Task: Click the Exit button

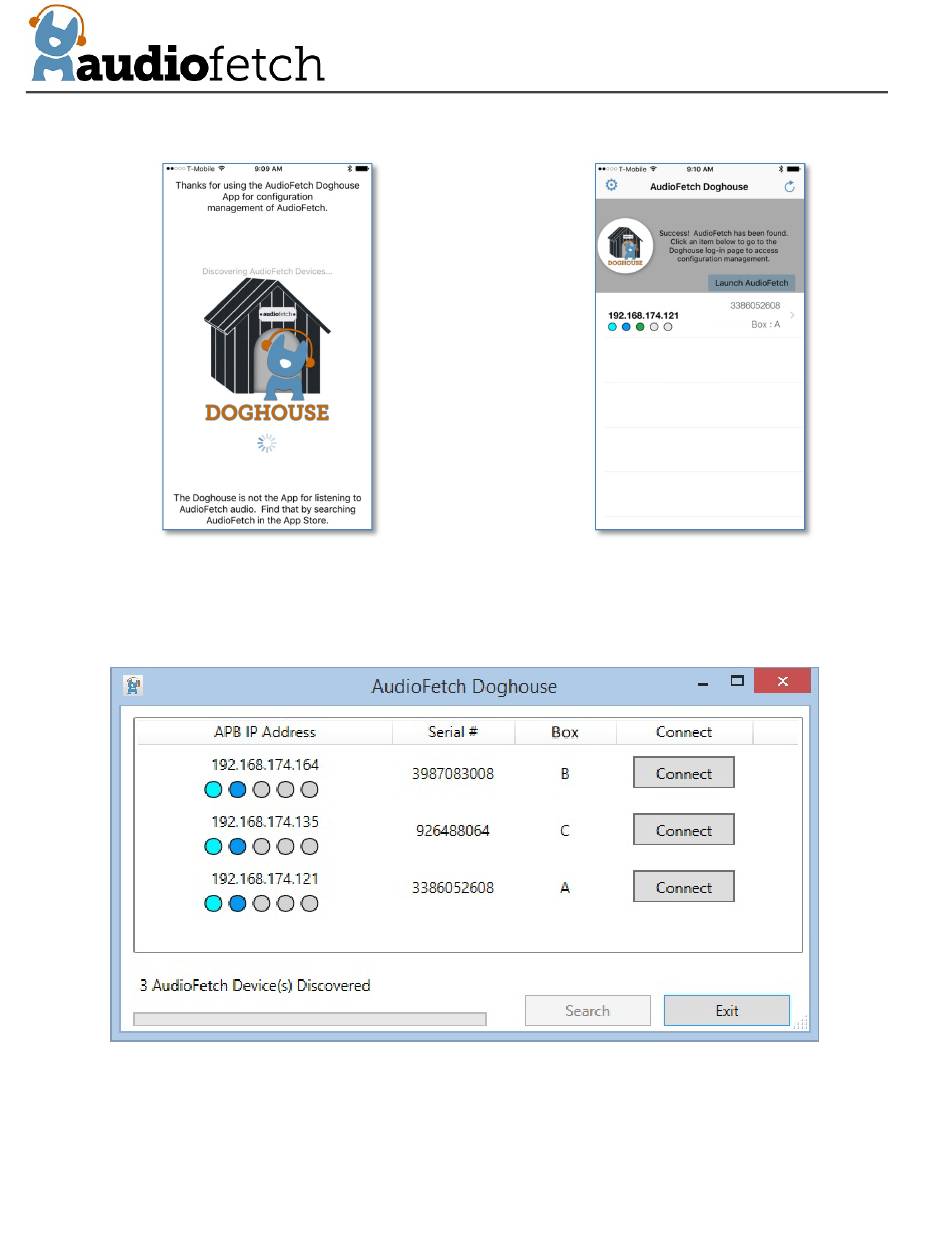Action: pyautogui.click(x=727, y=1010)
